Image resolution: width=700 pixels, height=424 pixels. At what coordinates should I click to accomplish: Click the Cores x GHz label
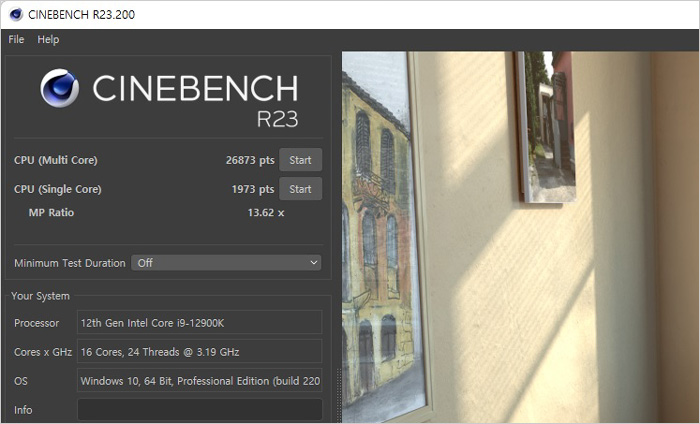pos(43,352)
